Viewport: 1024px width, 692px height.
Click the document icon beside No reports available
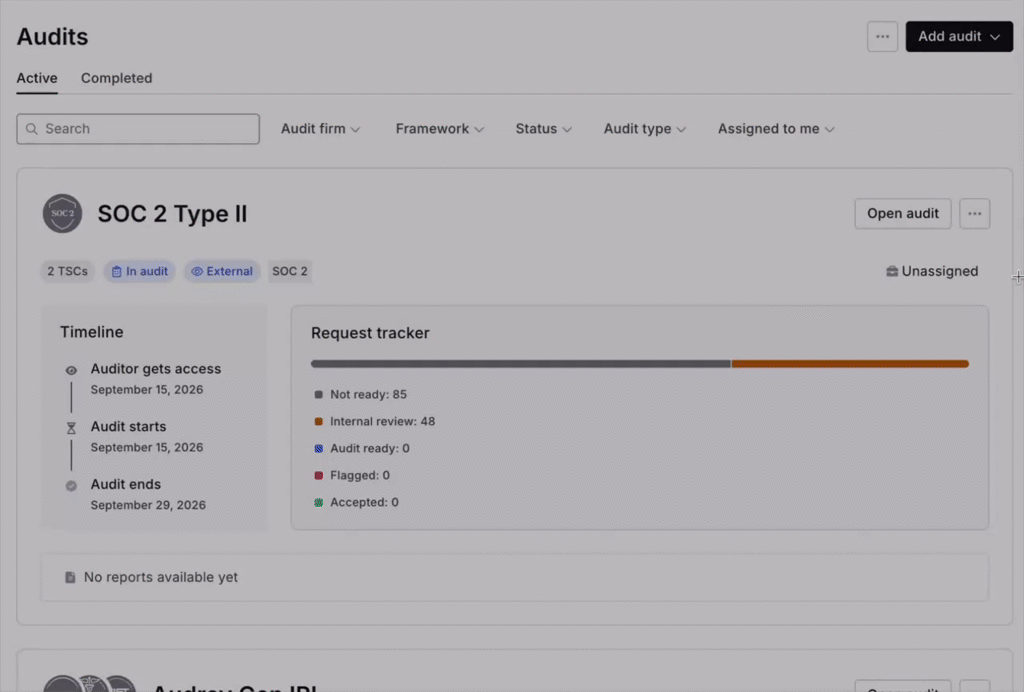tap(70, 577)
